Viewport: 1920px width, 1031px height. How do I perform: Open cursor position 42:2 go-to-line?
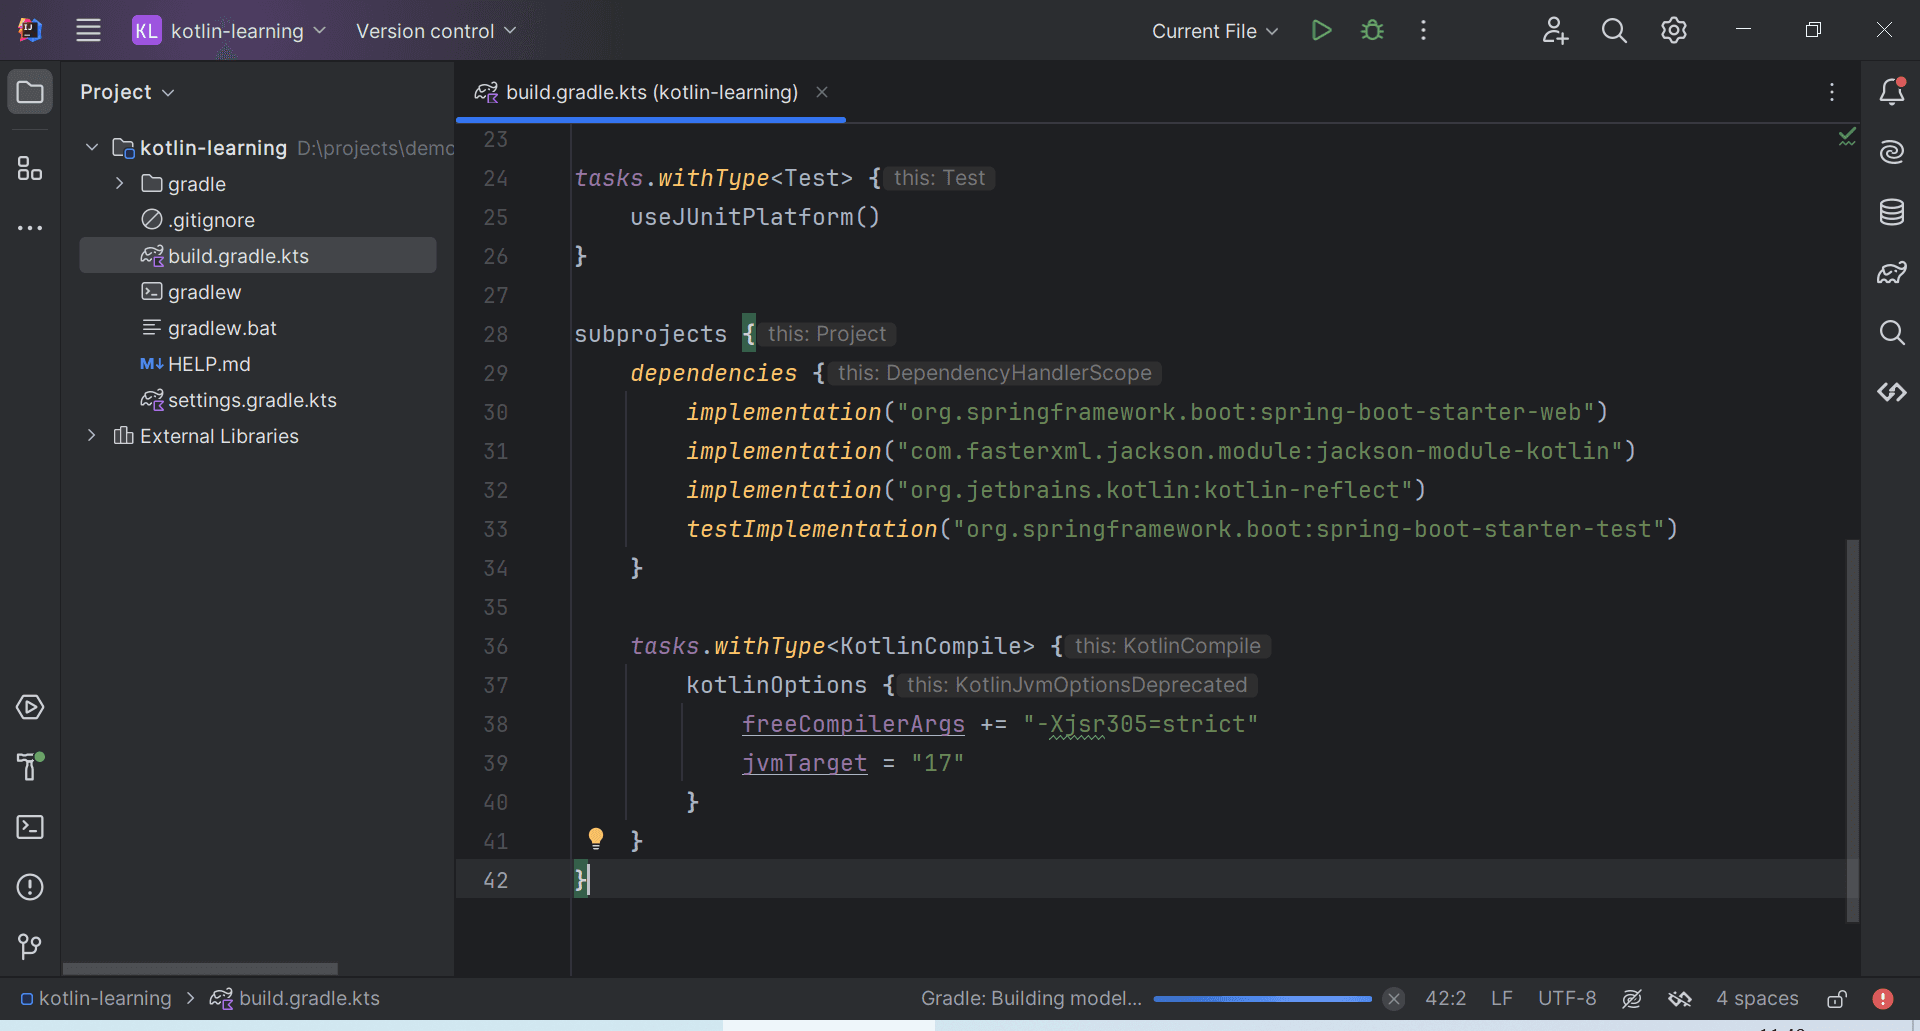(x=1445, y=998)
